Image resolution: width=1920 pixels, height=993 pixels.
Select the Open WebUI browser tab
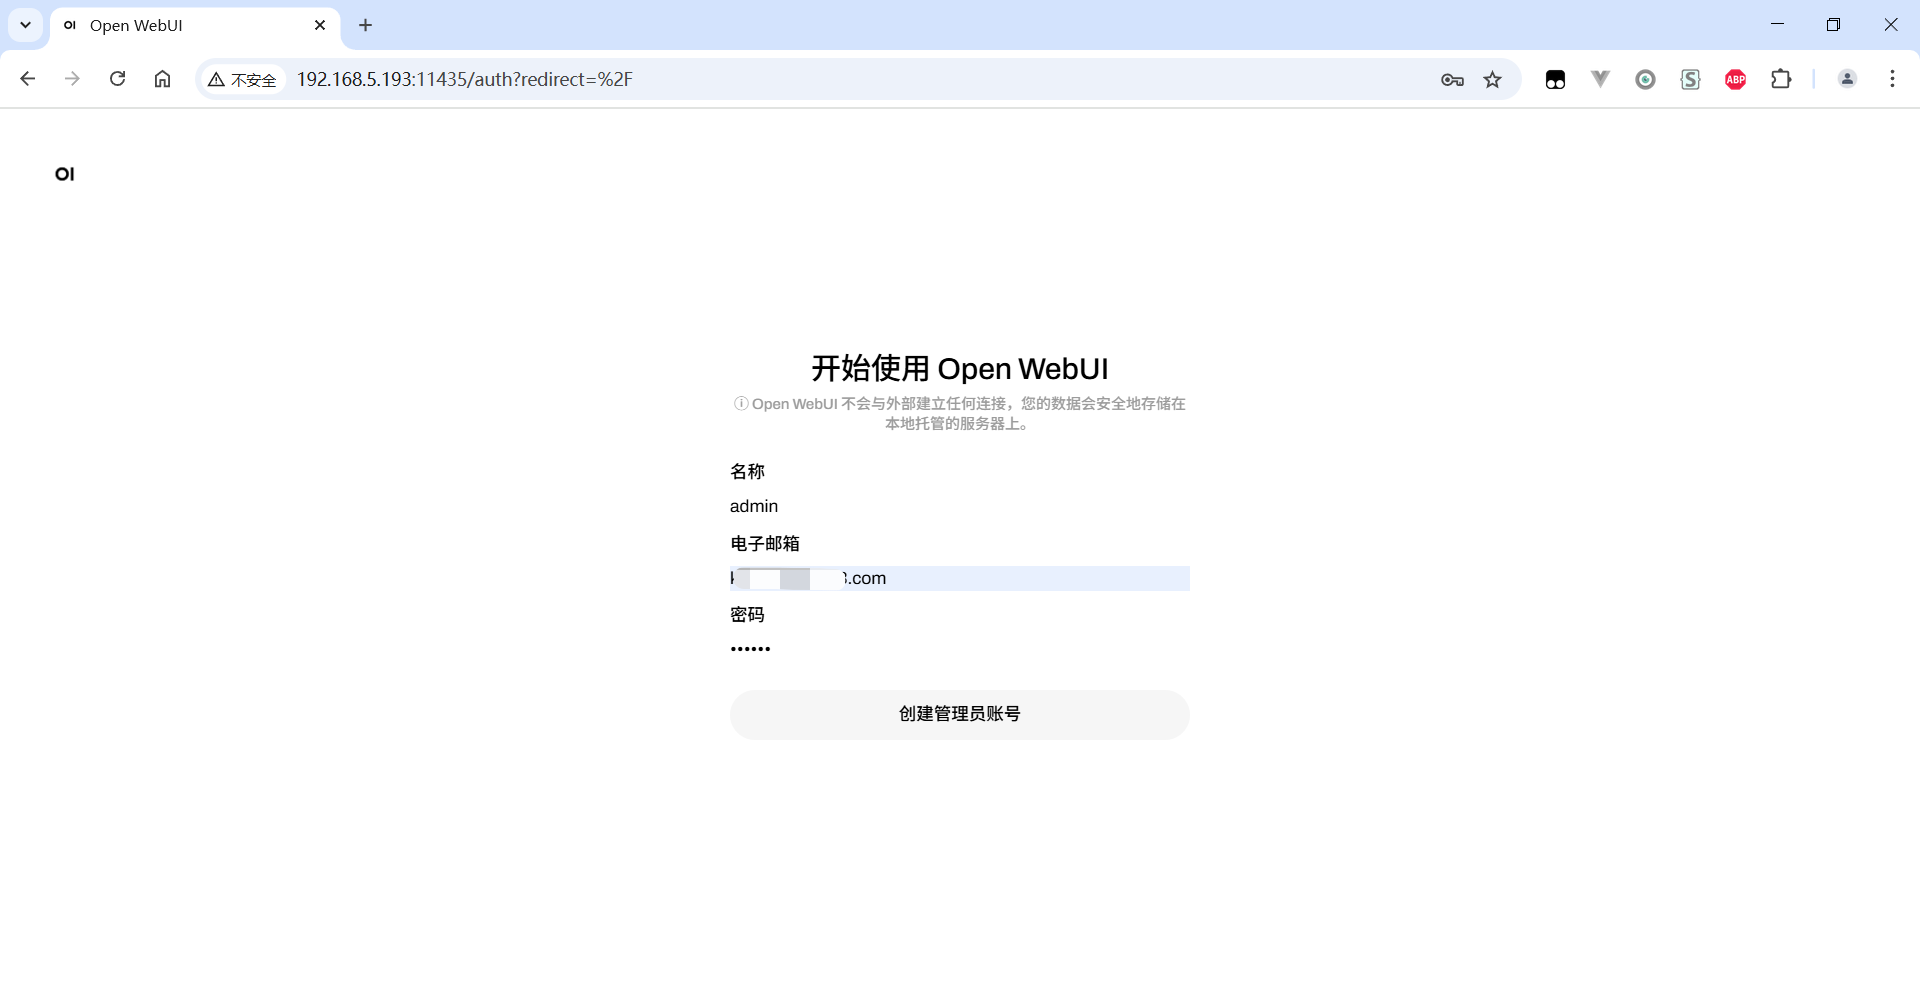click(x=195, y=25)
